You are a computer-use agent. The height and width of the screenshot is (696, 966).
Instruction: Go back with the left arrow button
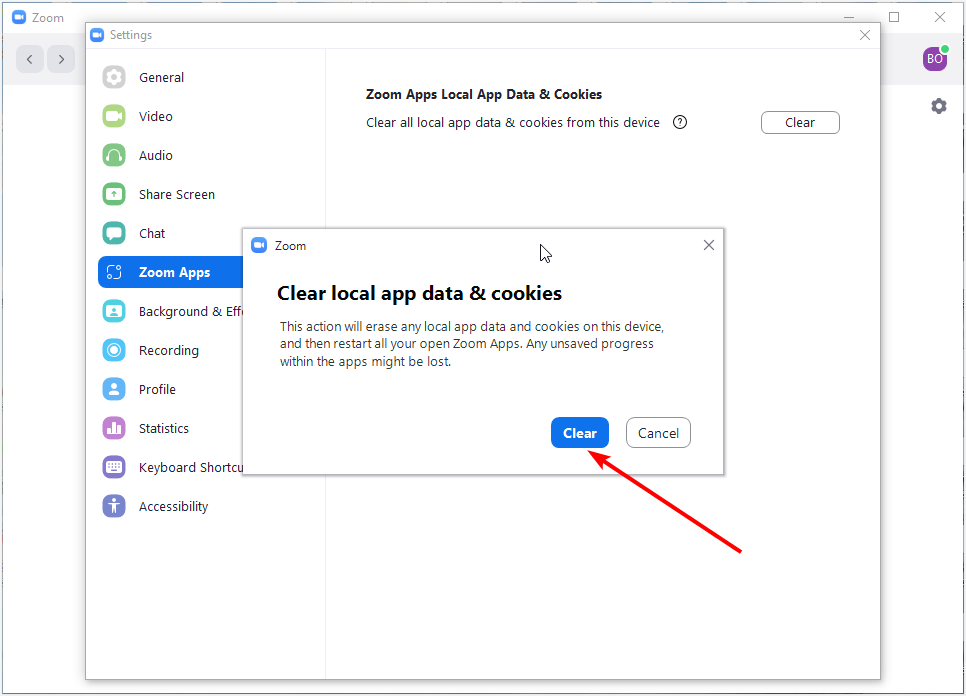(30, 59)
